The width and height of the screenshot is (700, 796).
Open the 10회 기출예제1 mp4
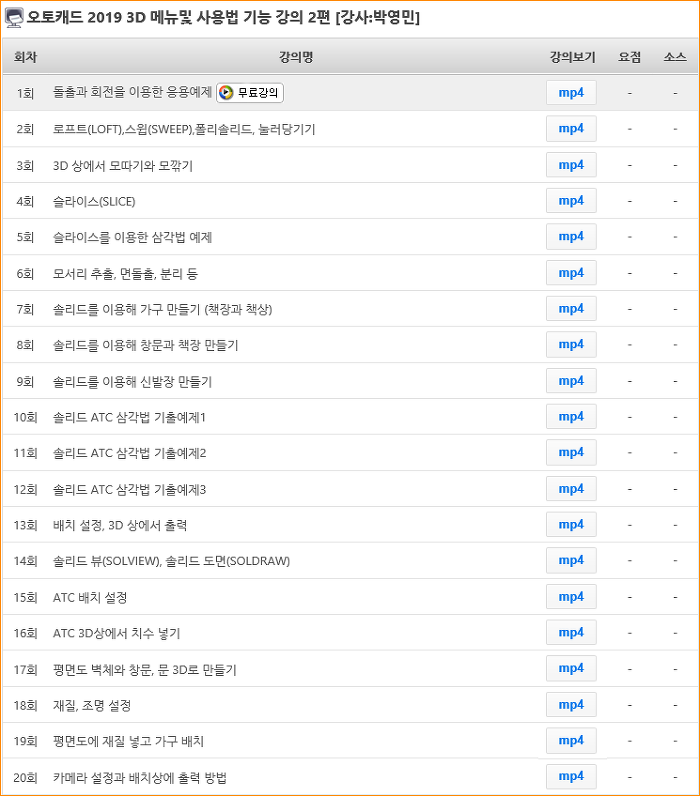(x=571, y=417)
